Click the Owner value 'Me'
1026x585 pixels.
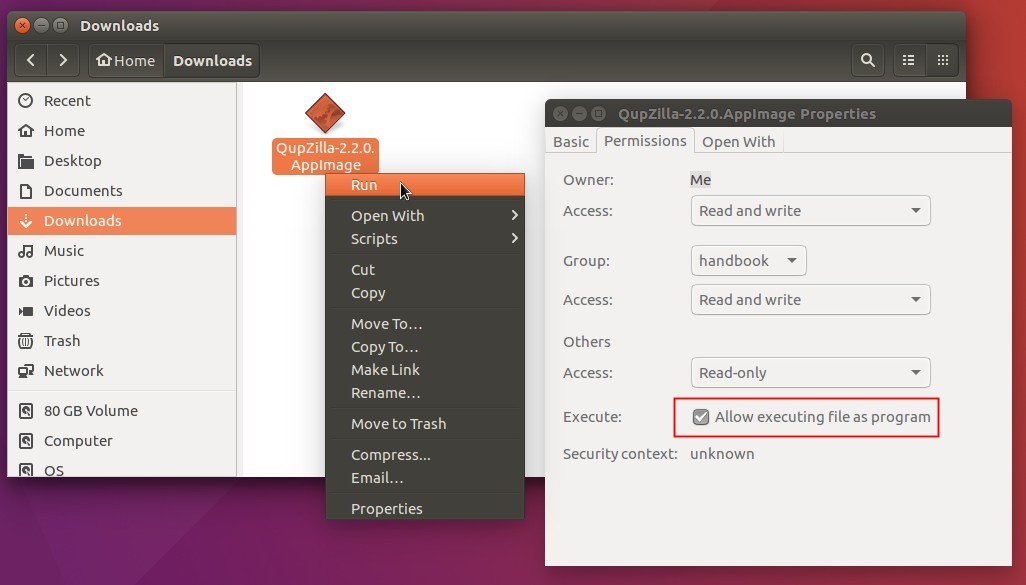[x=700, y=180]
